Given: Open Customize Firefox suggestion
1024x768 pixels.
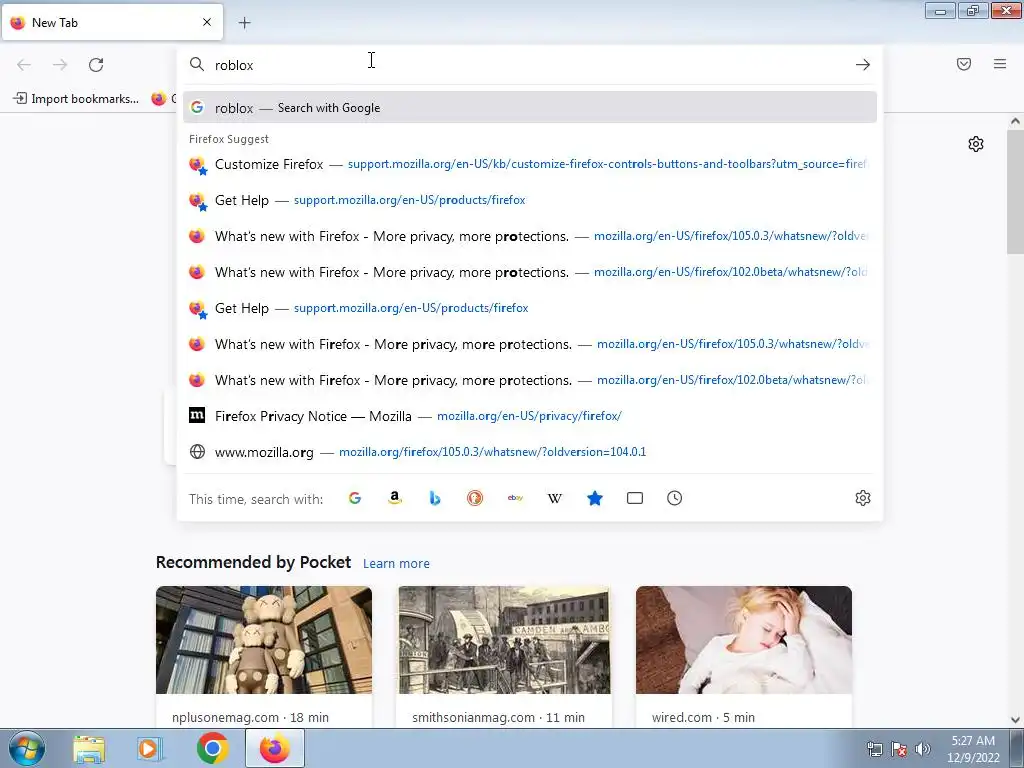Looking at the screenshot, I should click(530, 164).
